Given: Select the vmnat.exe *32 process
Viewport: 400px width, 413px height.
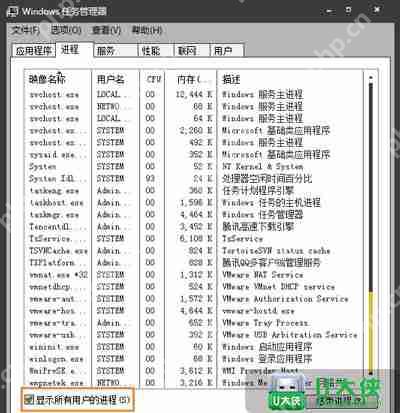Looking at the screenshot, I should point(58,275).
